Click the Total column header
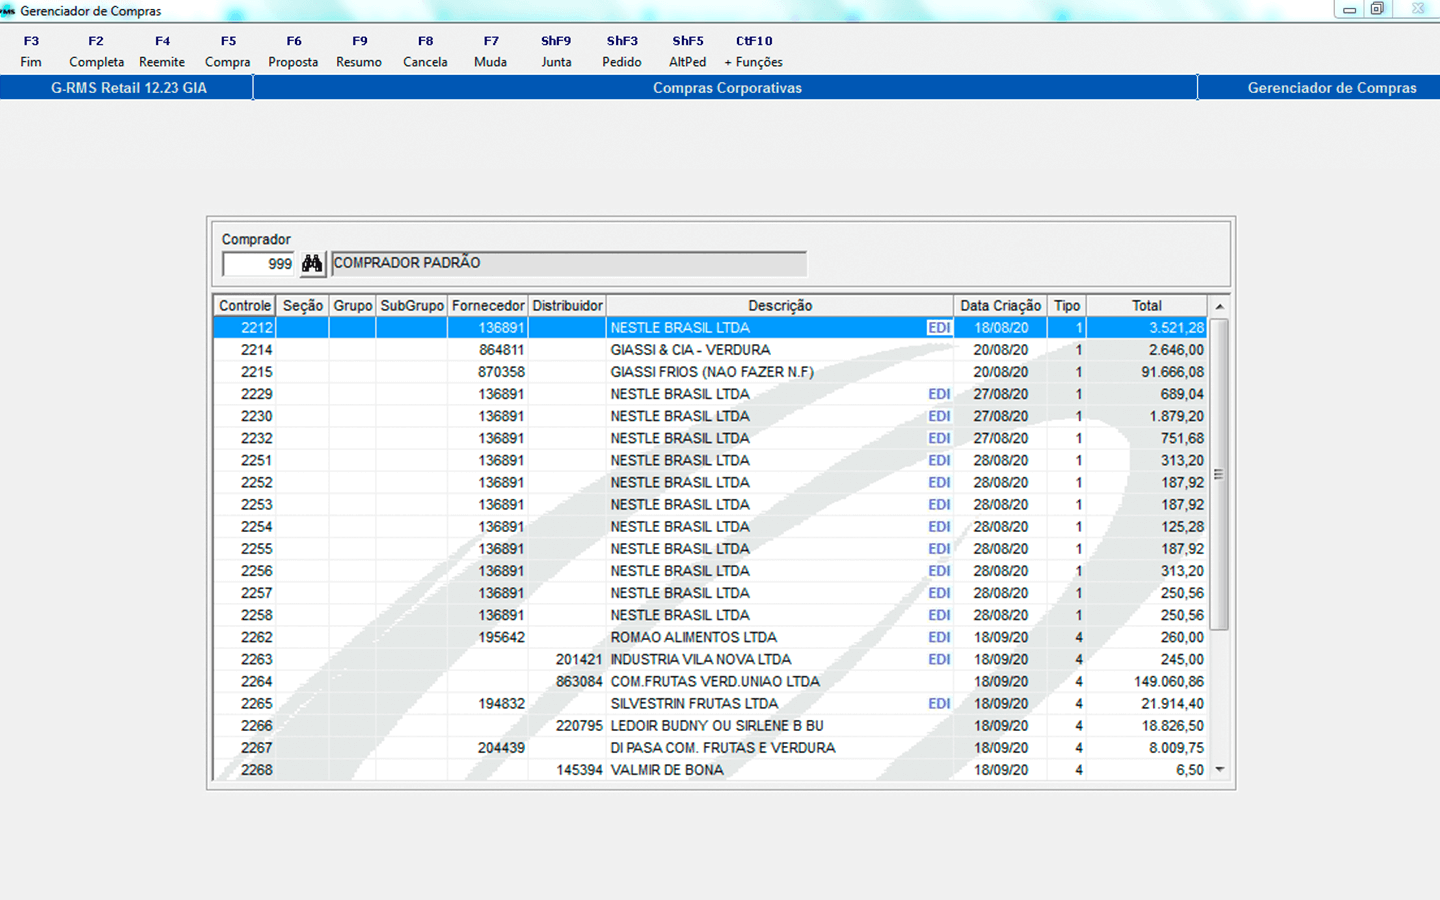The width and height of the screenshot is (1440, 900). pos(1146,306)
